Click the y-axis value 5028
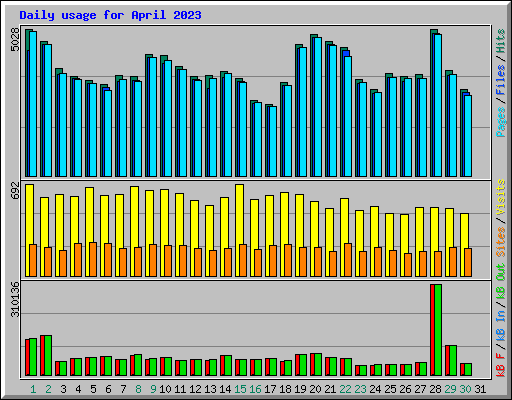Image resolution: width=512 pixels, height=400 pixels. (x=15, y=40)
